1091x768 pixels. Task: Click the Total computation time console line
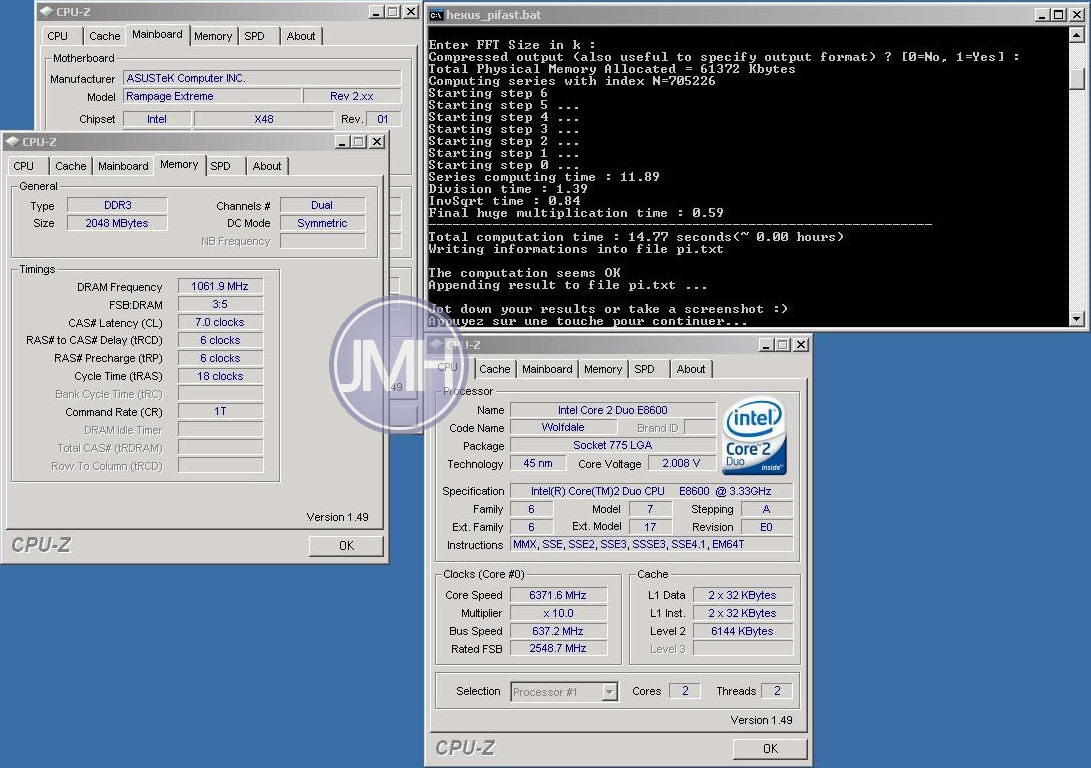[x=636, y=237]
